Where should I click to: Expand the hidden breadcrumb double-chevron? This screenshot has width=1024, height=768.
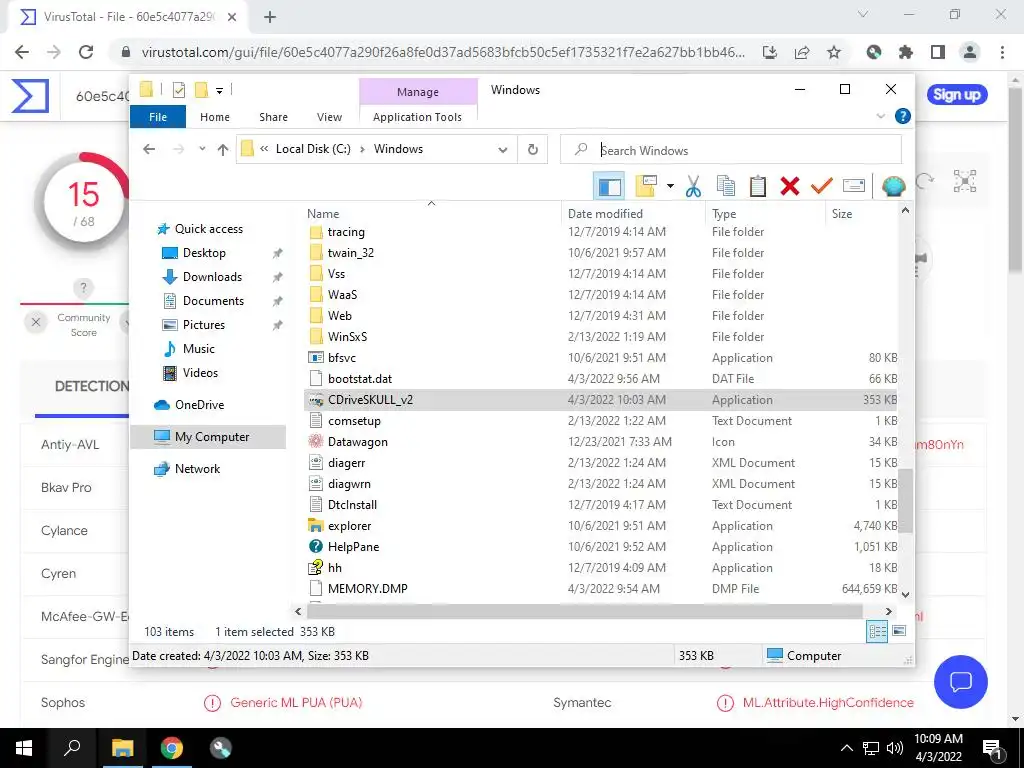[264, 149]
